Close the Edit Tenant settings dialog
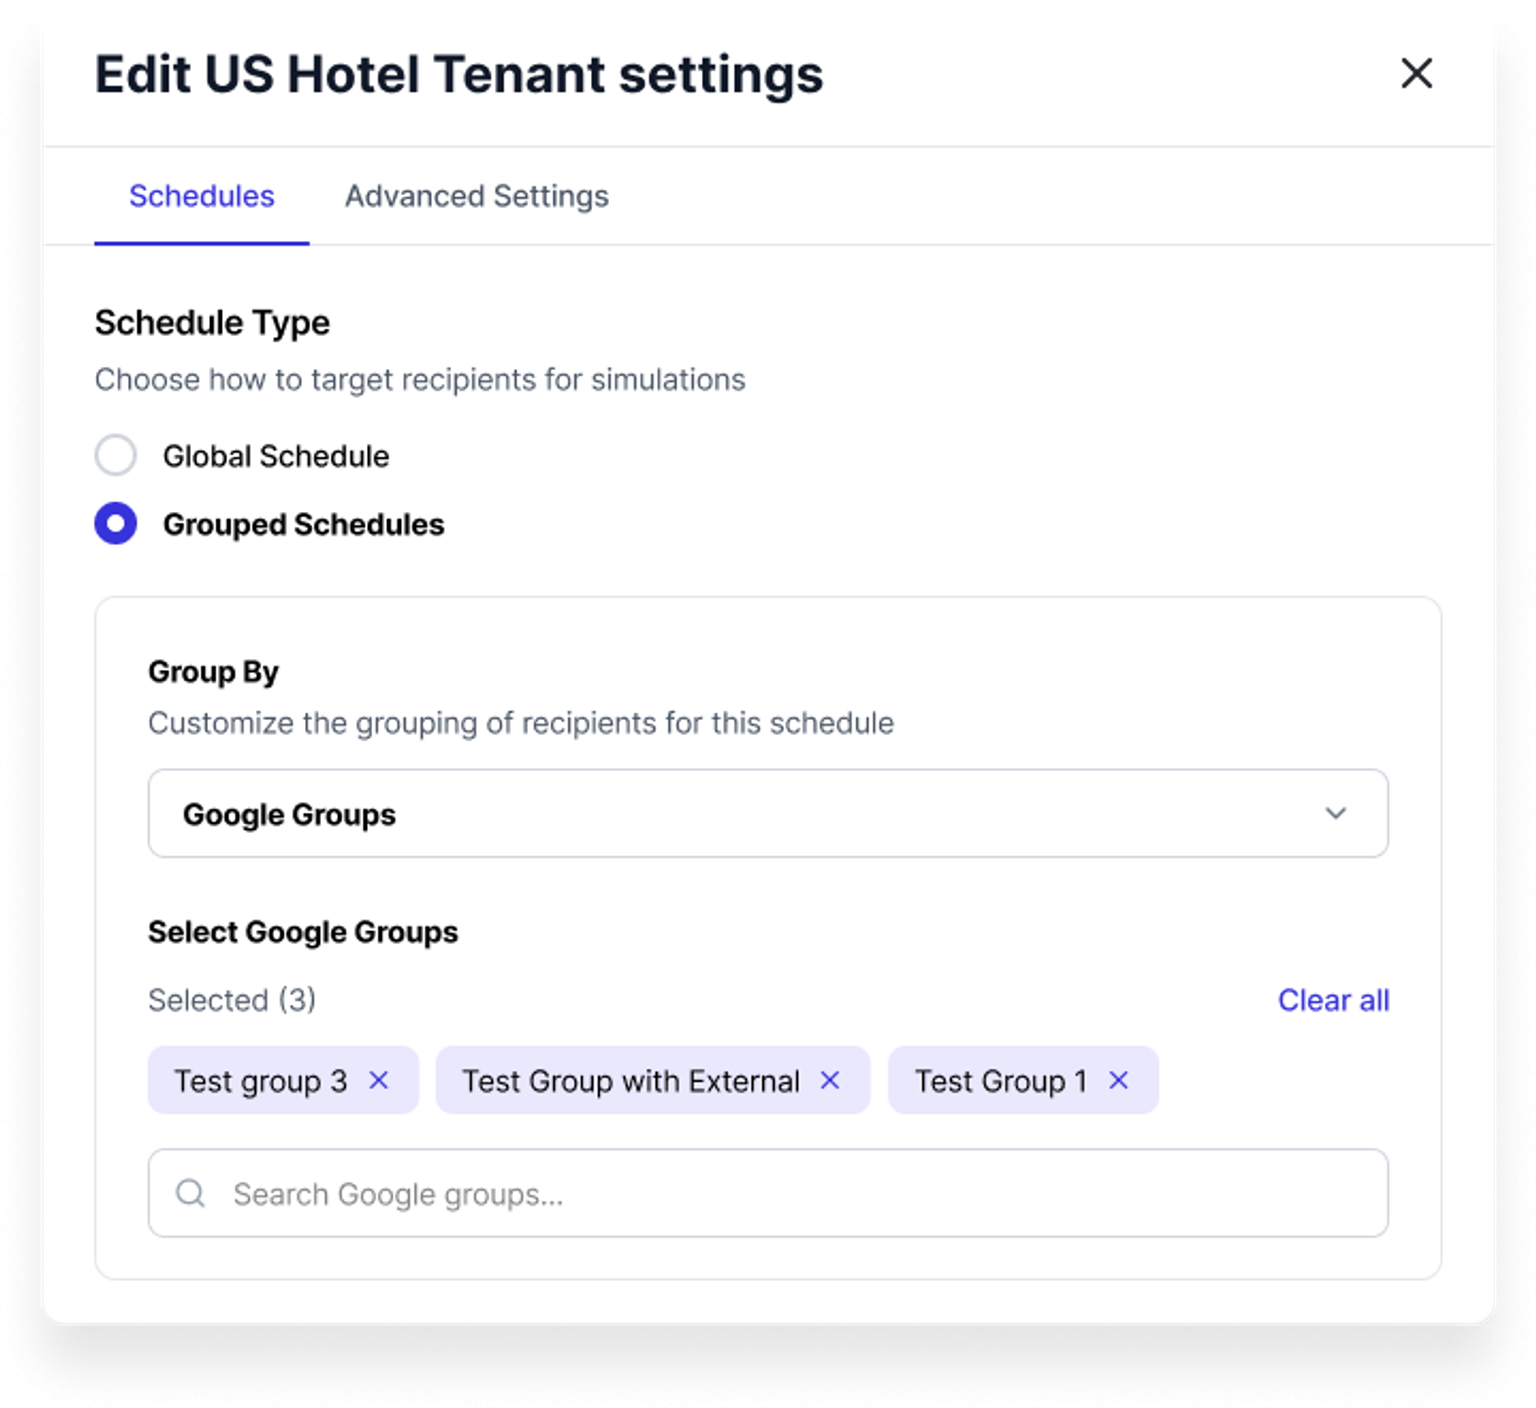The width and height of the screenshot is (1536, 1408). [1416, 73]
